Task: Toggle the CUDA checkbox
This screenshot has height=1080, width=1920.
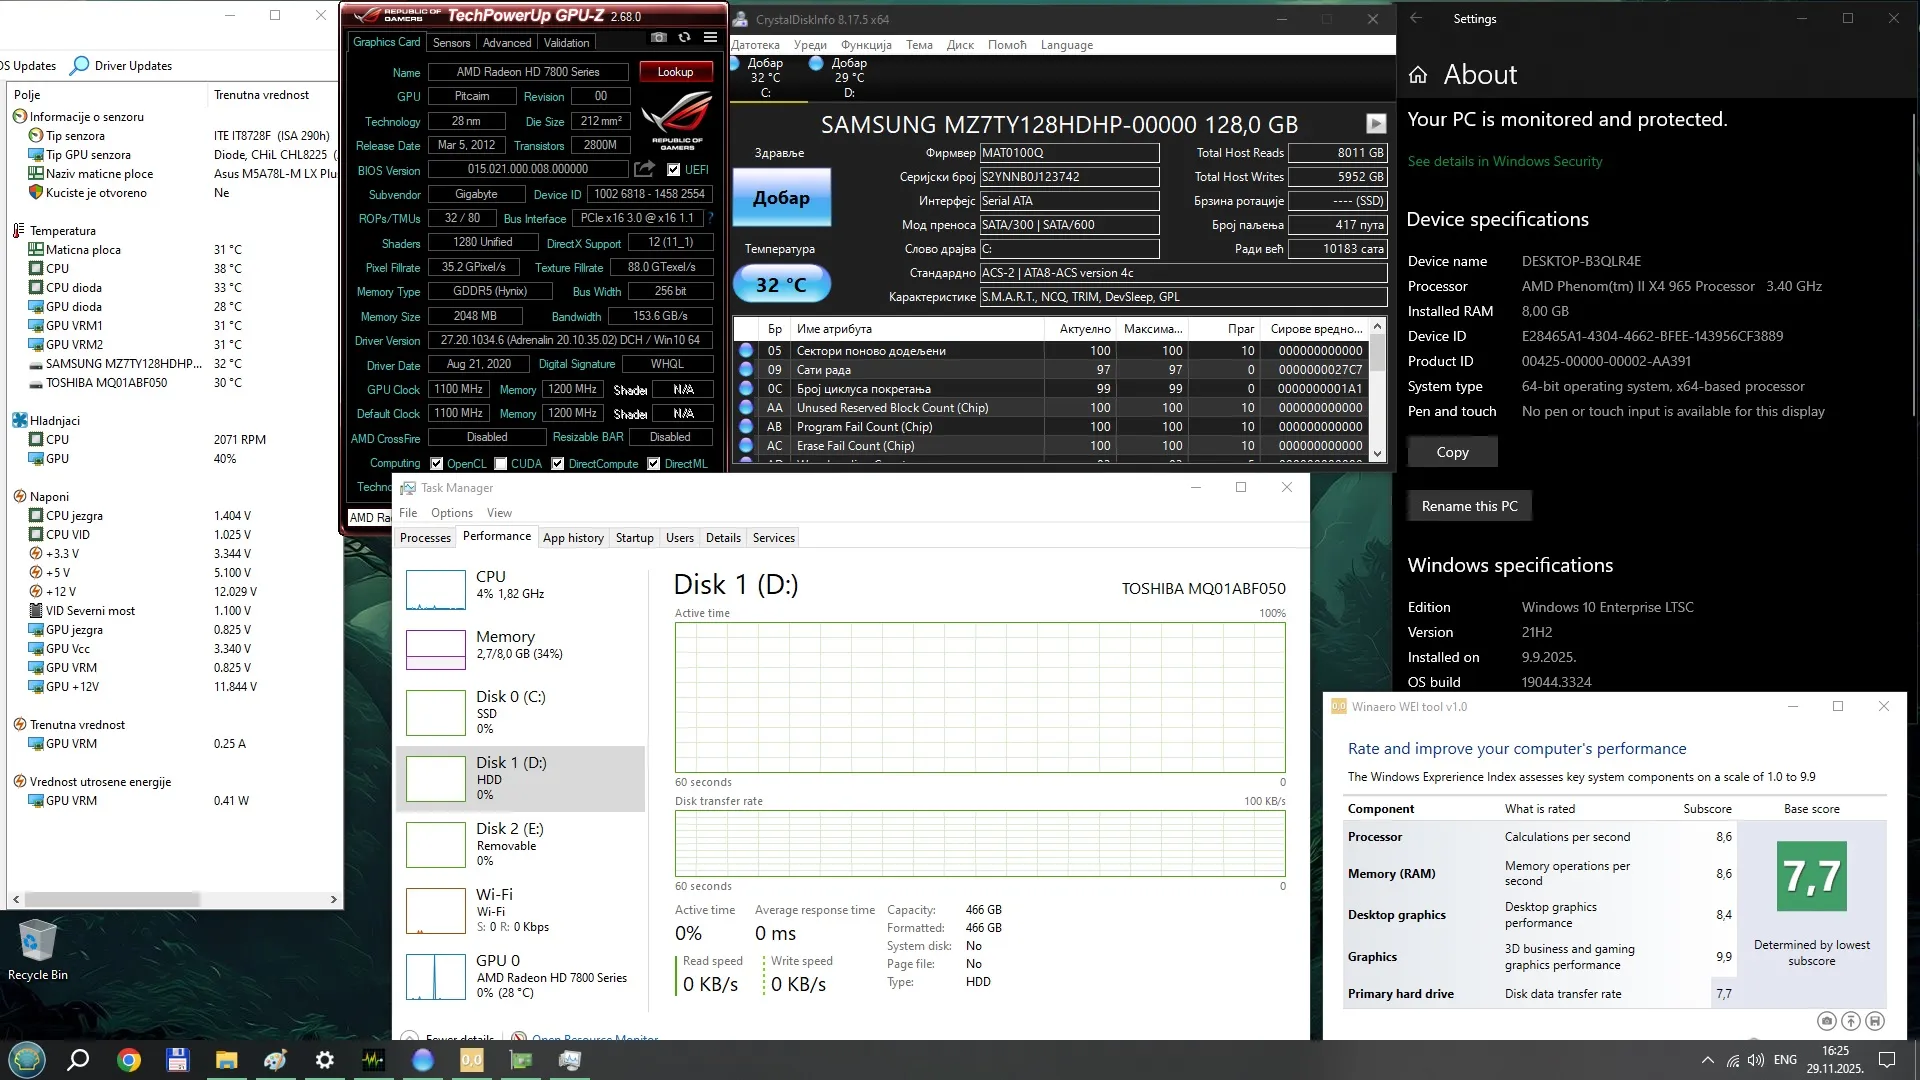Action: pyautogui.click(x=500, y=464)
